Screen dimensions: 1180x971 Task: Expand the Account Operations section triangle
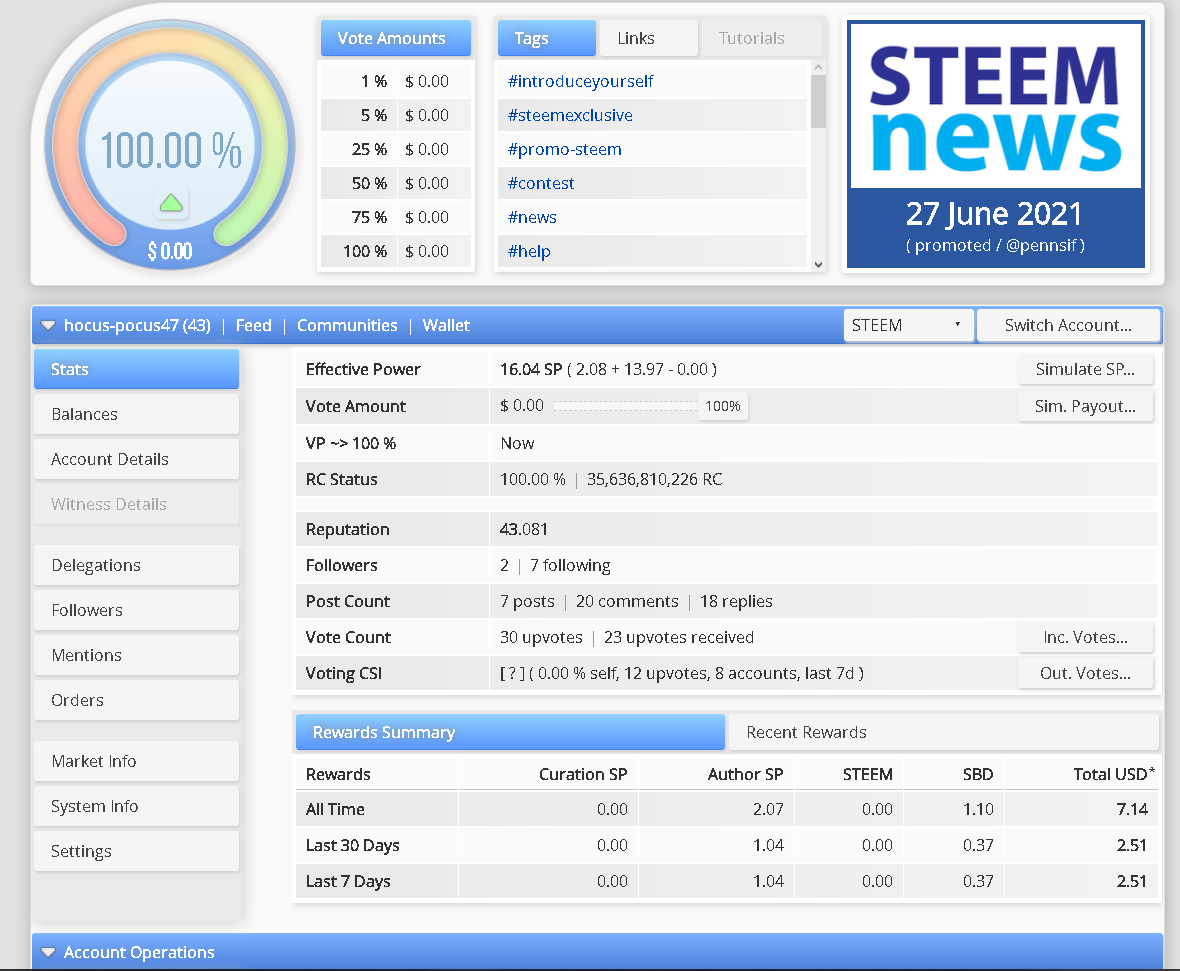(x=48, y=952)
